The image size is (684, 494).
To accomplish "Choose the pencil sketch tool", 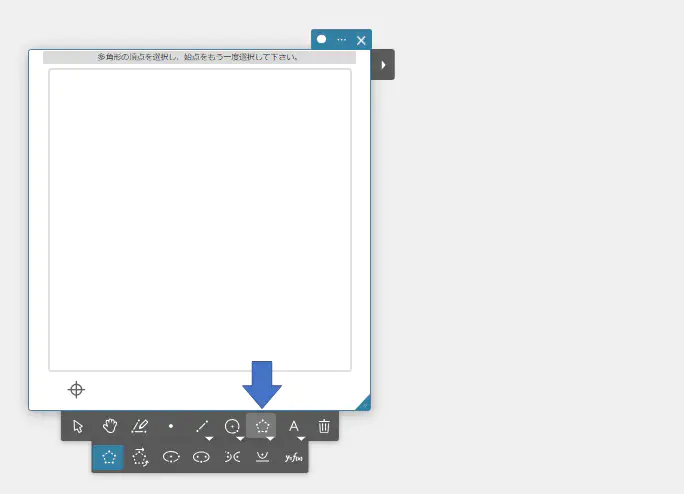I will tap(140, 426).
